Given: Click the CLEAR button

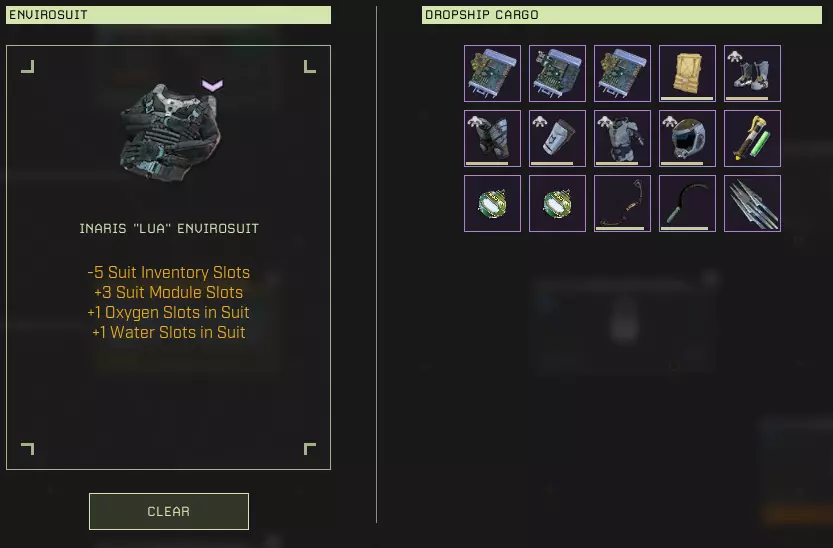Looking at the screenshot, I should point(169,511).
